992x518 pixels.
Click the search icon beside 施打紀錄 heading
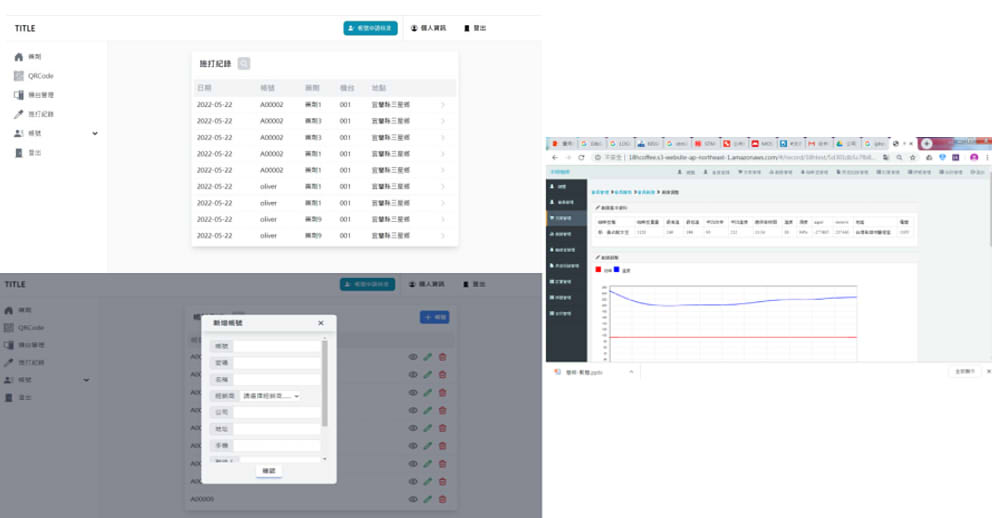click(244, 64)
